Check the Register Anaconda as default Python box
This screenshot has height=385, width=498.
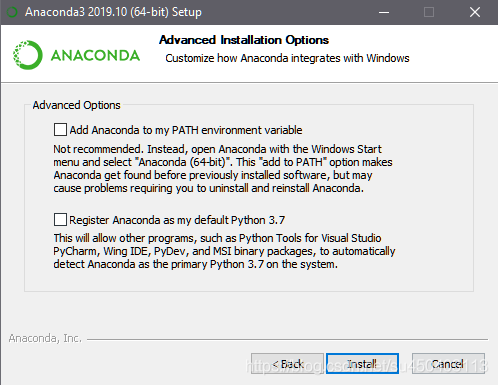(x=60, y=220)
